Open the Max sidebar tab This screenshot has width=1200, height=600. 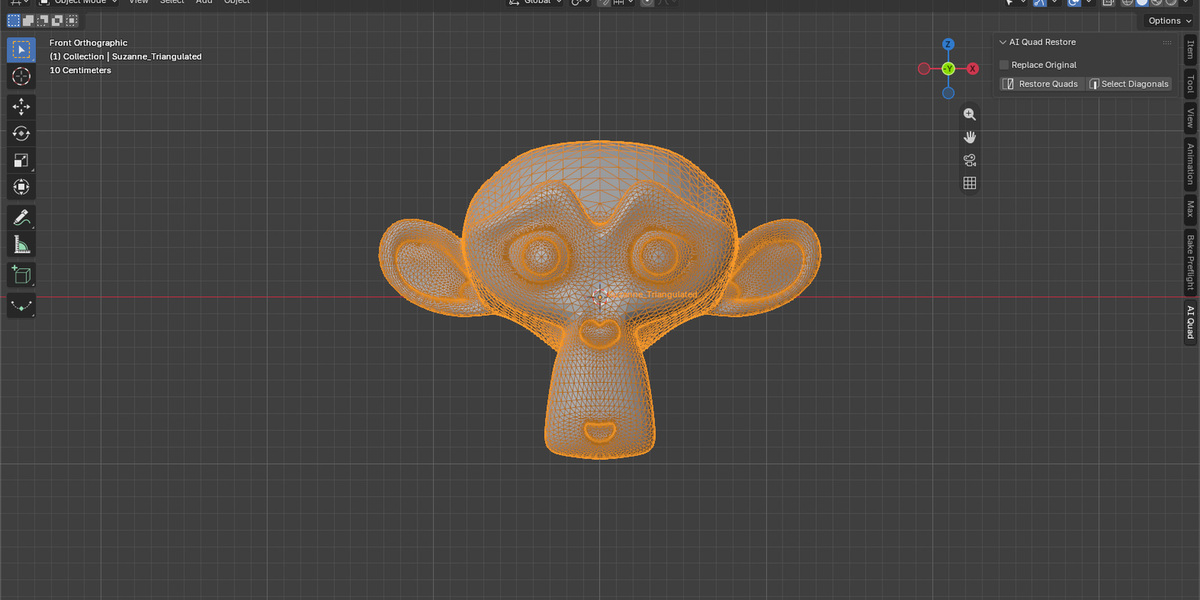(1190, 209)
